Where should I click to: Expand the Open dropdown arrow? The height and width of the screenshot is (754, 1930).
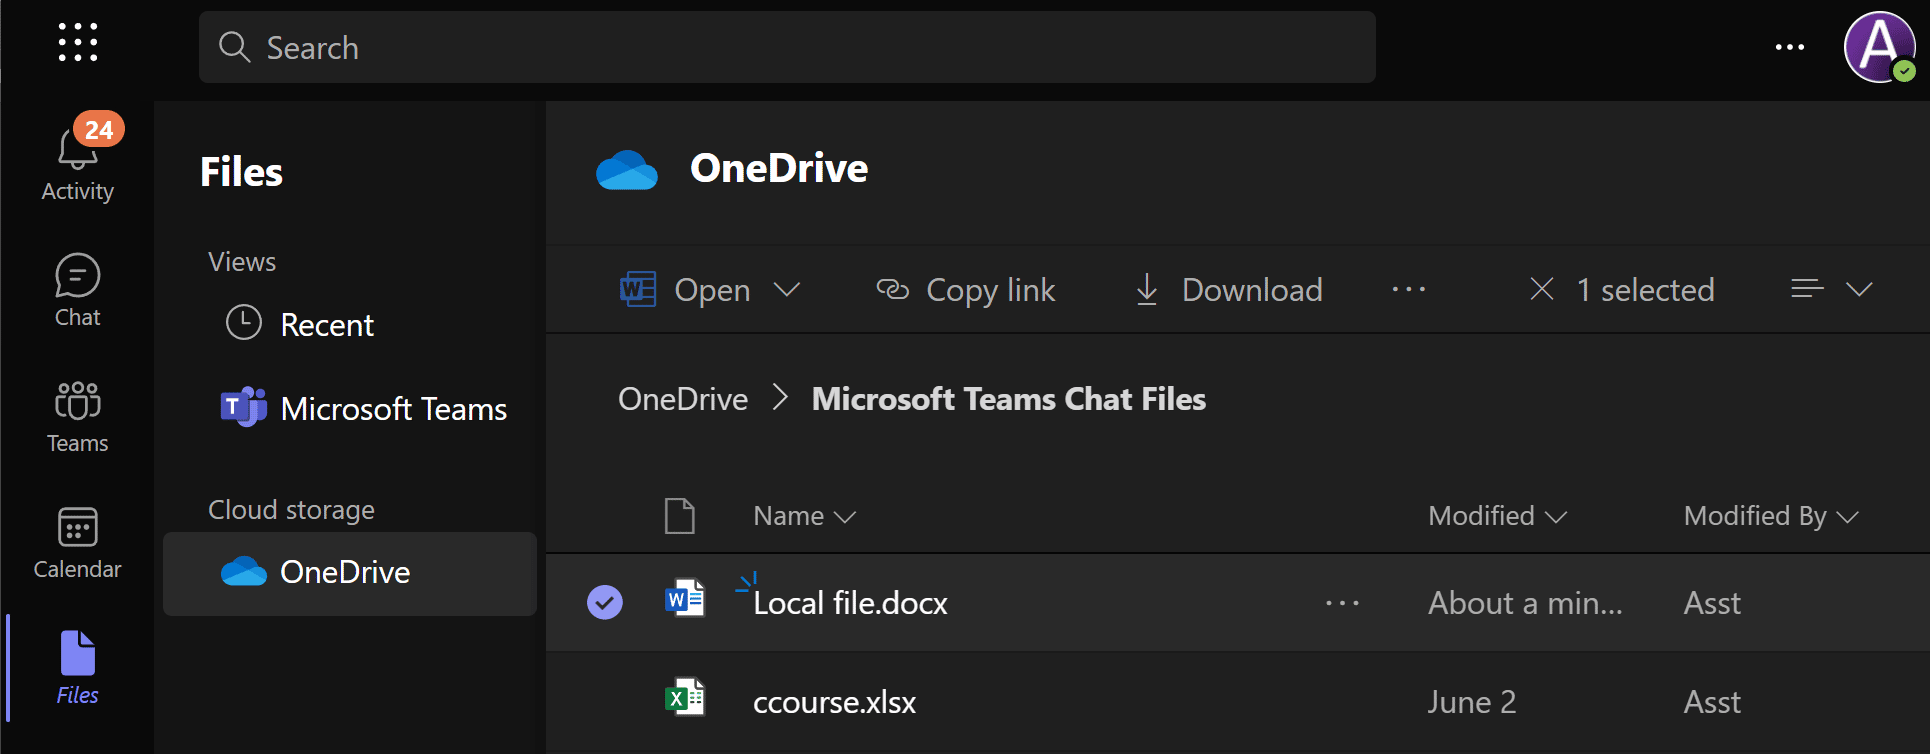(787, 290)
